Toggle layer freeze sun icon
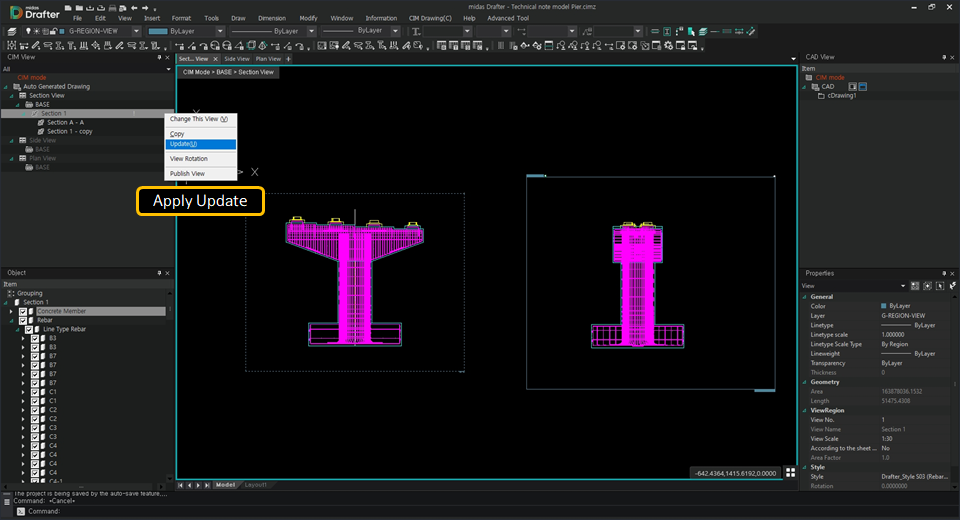The image size is (960, 520). pyautogui.click(x=37, y=31)
